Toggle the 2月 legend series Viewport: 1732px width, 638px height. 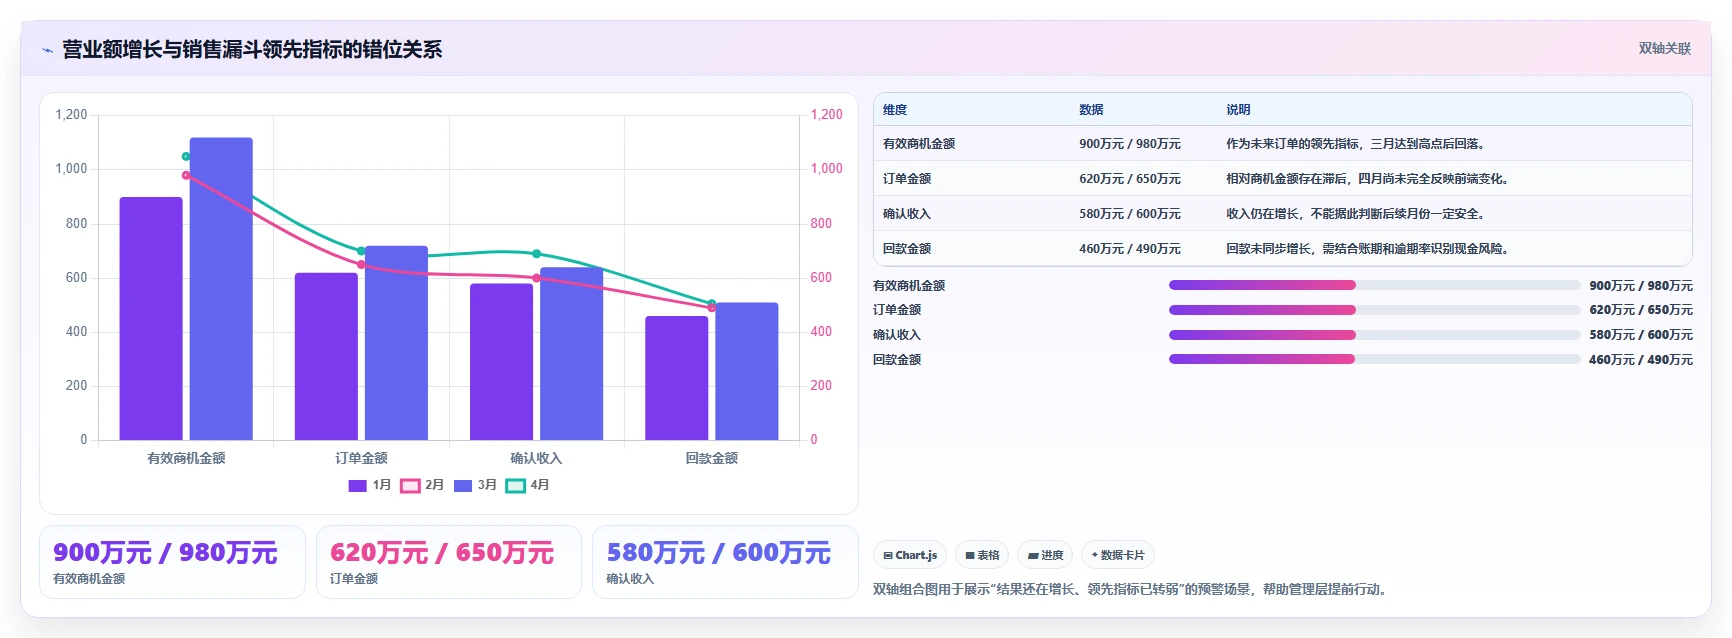point(422,485)
